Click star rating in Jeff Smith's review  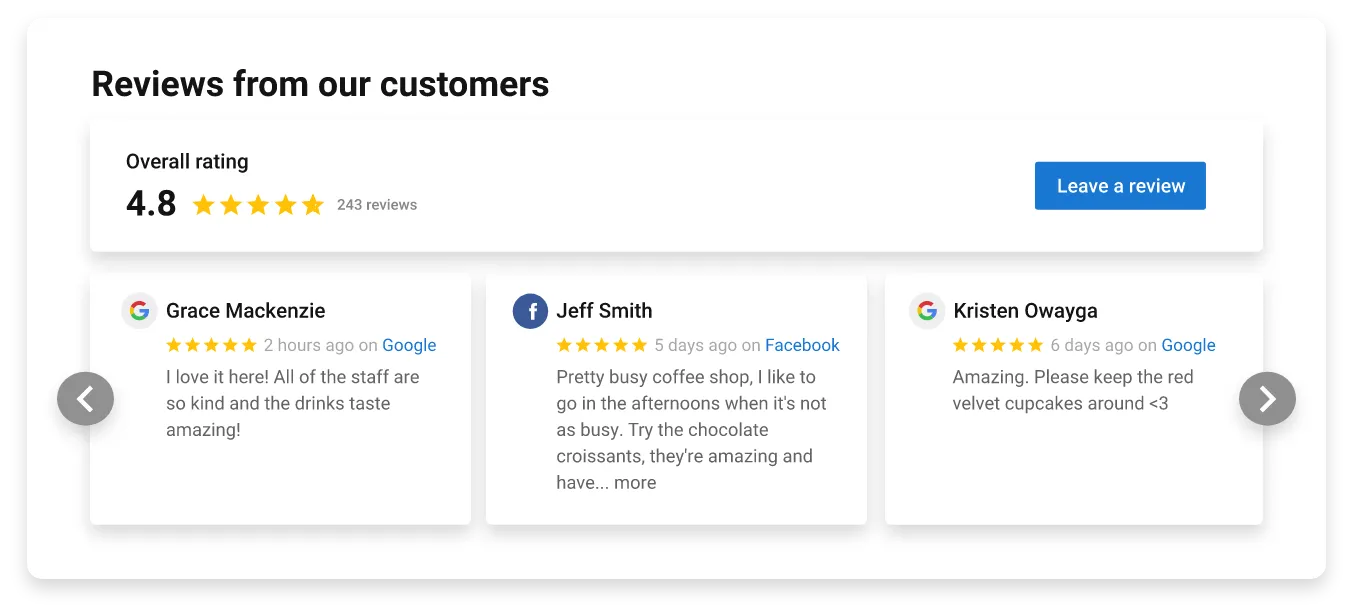pyautogui.click(x=602, y=345)
